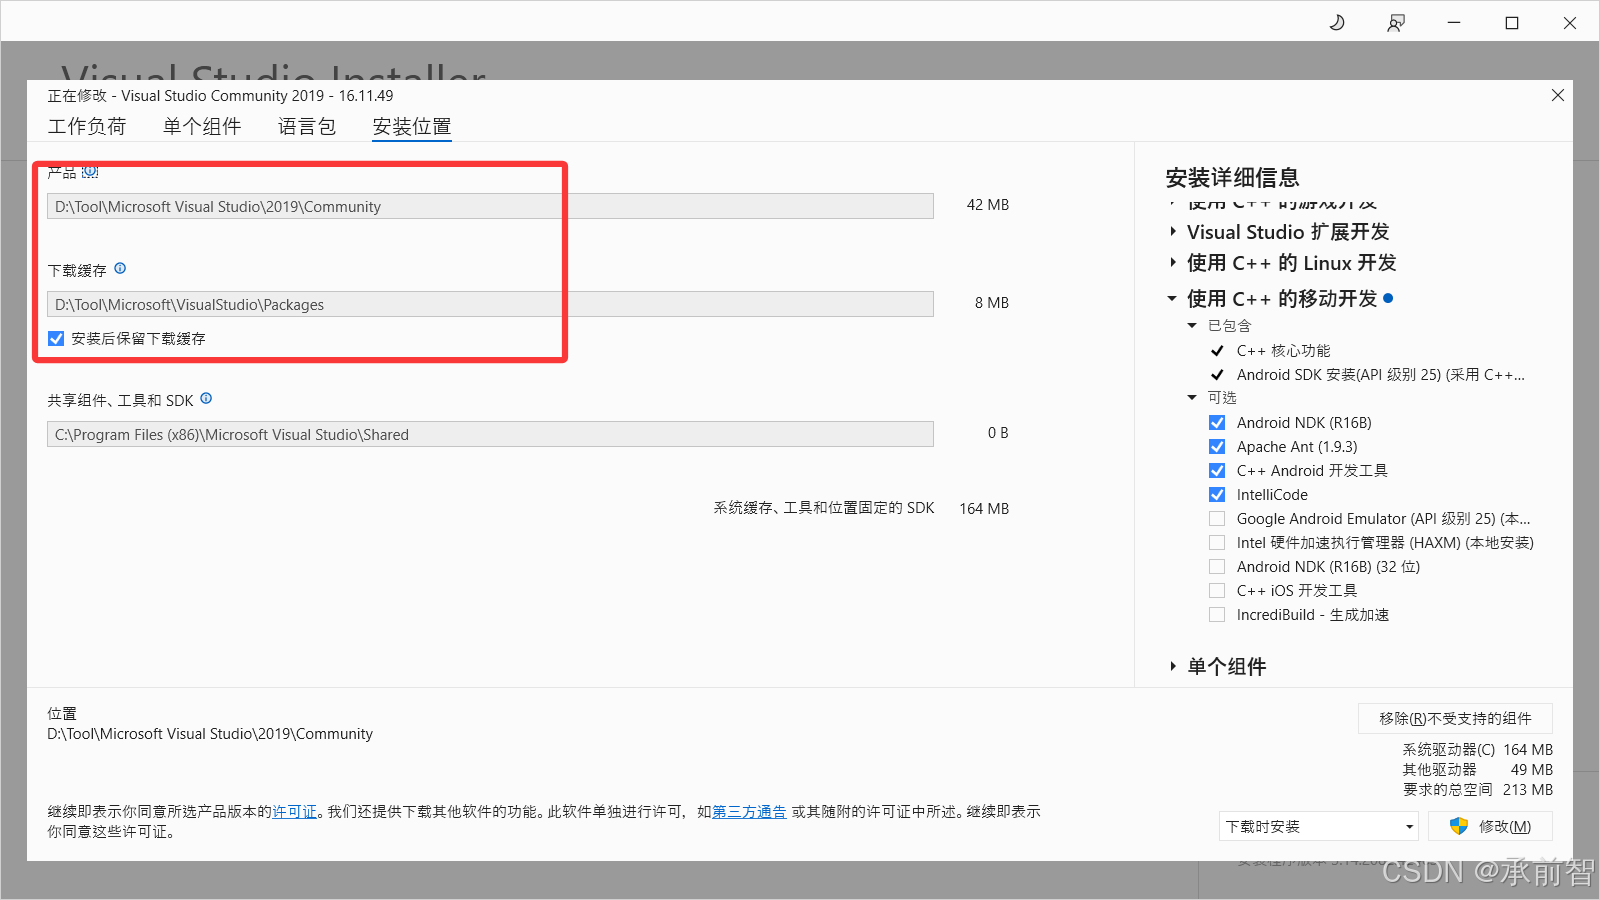Viewport: 1600px width, 900px height.
Task: Enable Intel 硬件加速执行管理器 (HAXM)
Action: (1217, 542)
